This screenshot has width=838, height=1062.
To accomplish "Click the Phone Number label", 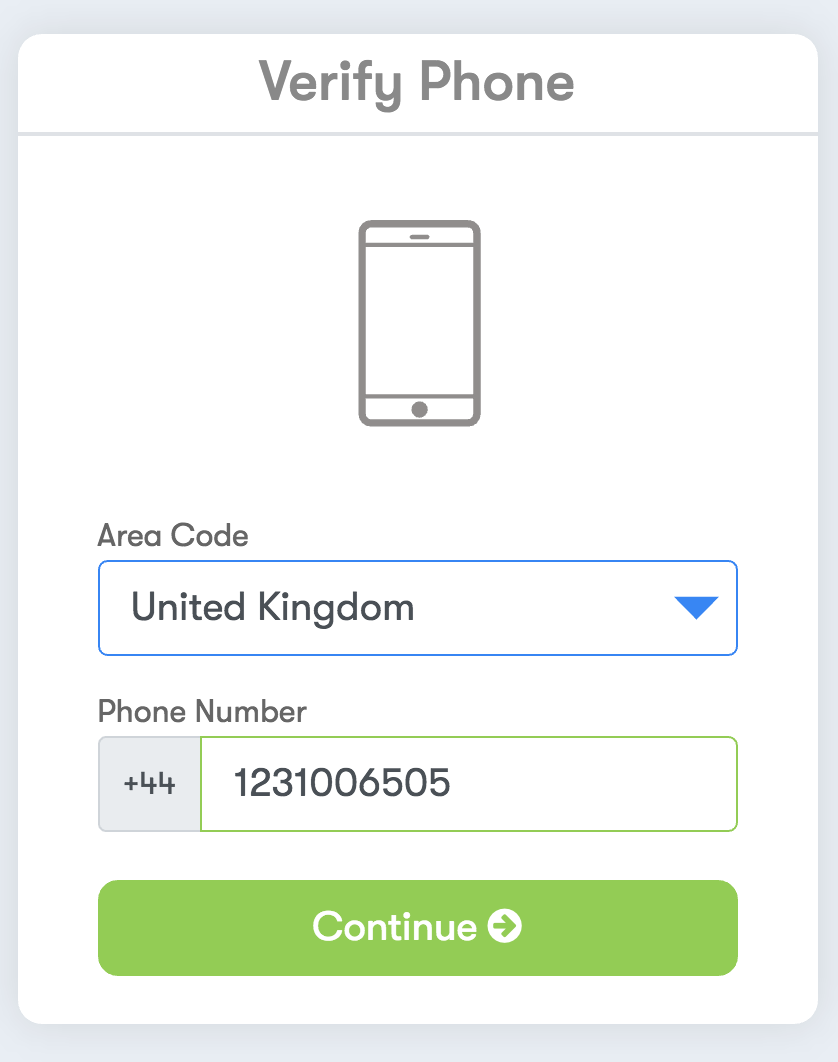I will (202, 711).
